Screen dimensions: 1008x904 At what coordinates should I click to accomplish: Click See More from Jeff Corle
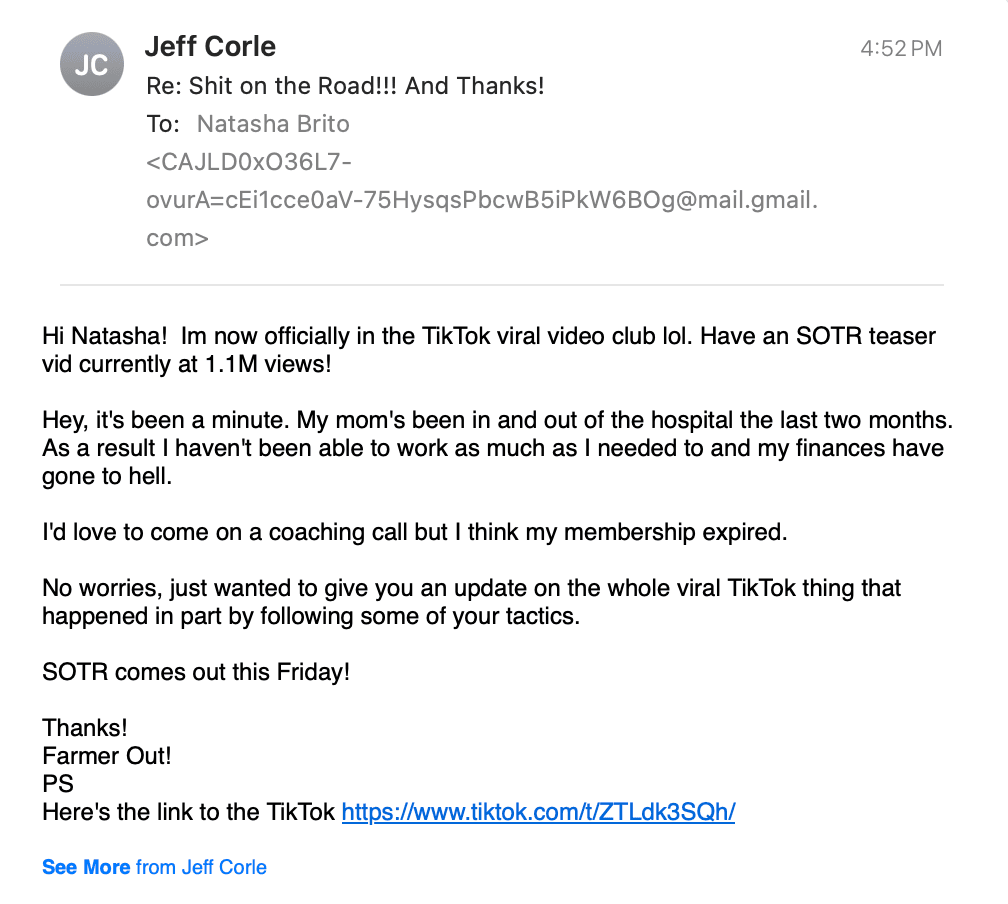point(154,867)
